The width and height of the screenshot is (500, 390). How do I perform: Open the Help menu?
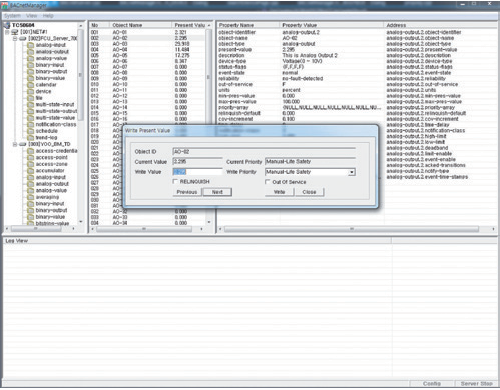click(48, 16)
